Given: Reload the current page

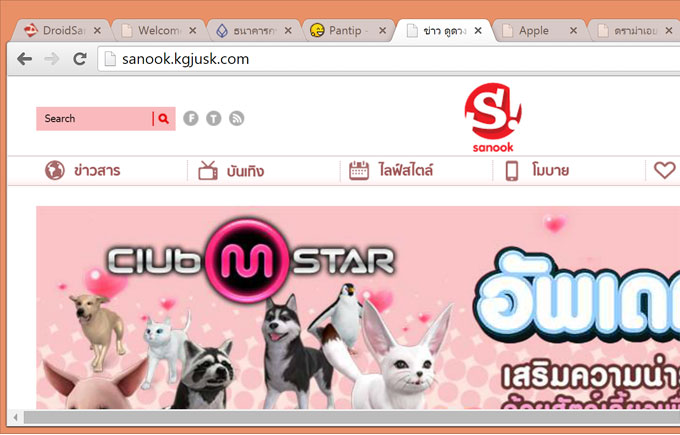Looking at the screenshot, I should coord(79,59).
